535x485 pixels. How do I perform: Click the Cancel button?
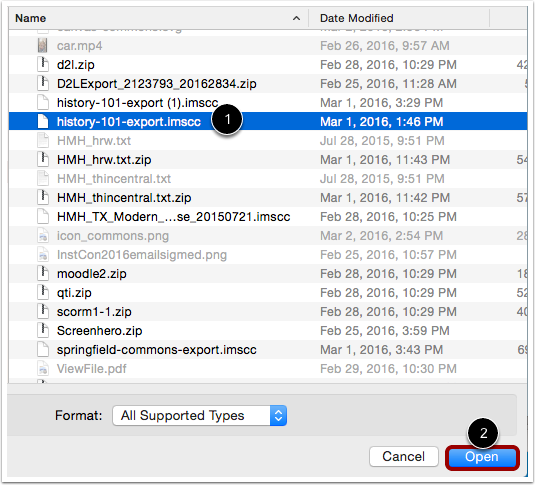404,457
